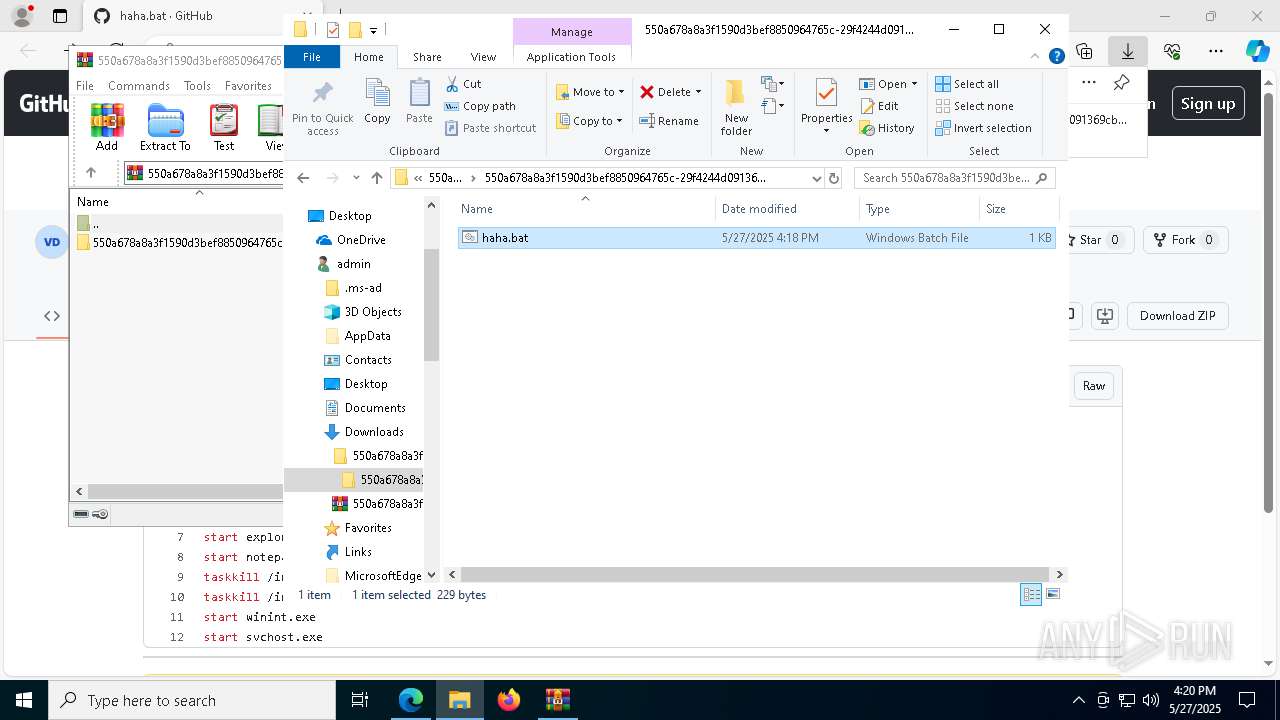Open Microsoft Edge from taskbar
Viewport: 1280px width, 720px height.
411,700
